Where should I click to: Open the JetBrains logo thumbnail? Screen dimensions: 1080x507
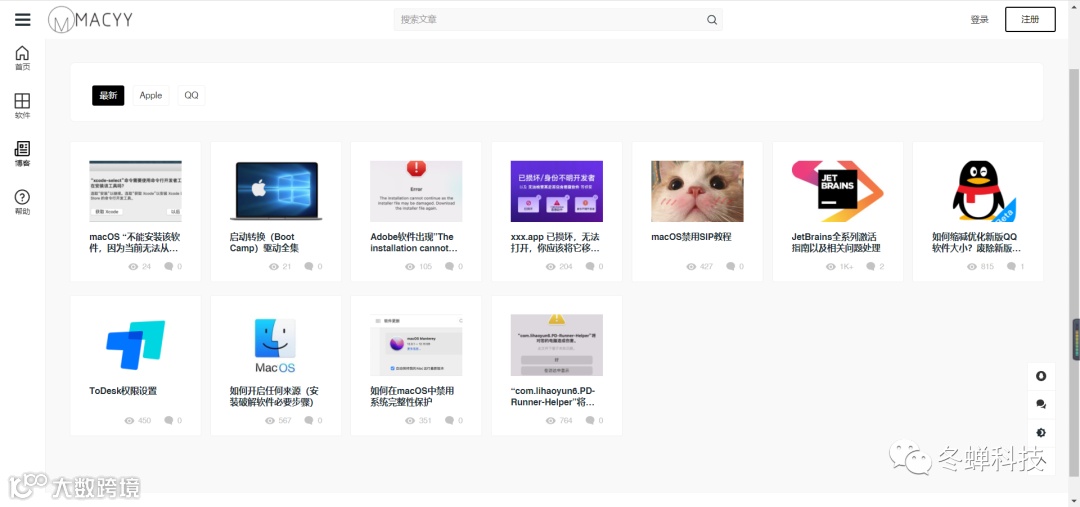tap(838, 192)
